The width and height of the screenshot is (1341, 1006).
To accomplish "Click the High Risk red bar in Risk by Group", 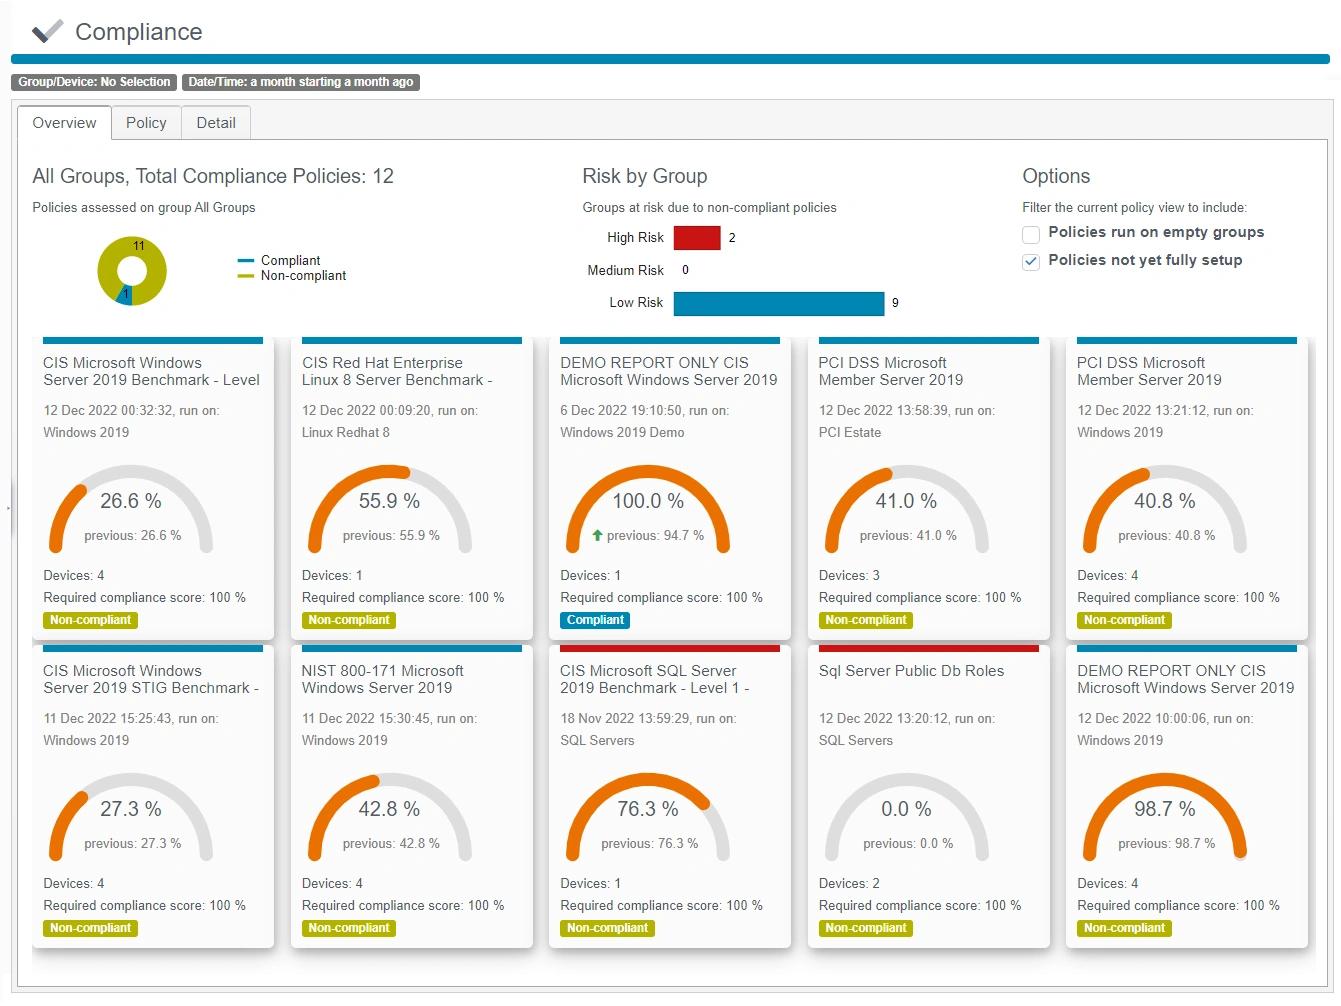I will coord(697,238).
